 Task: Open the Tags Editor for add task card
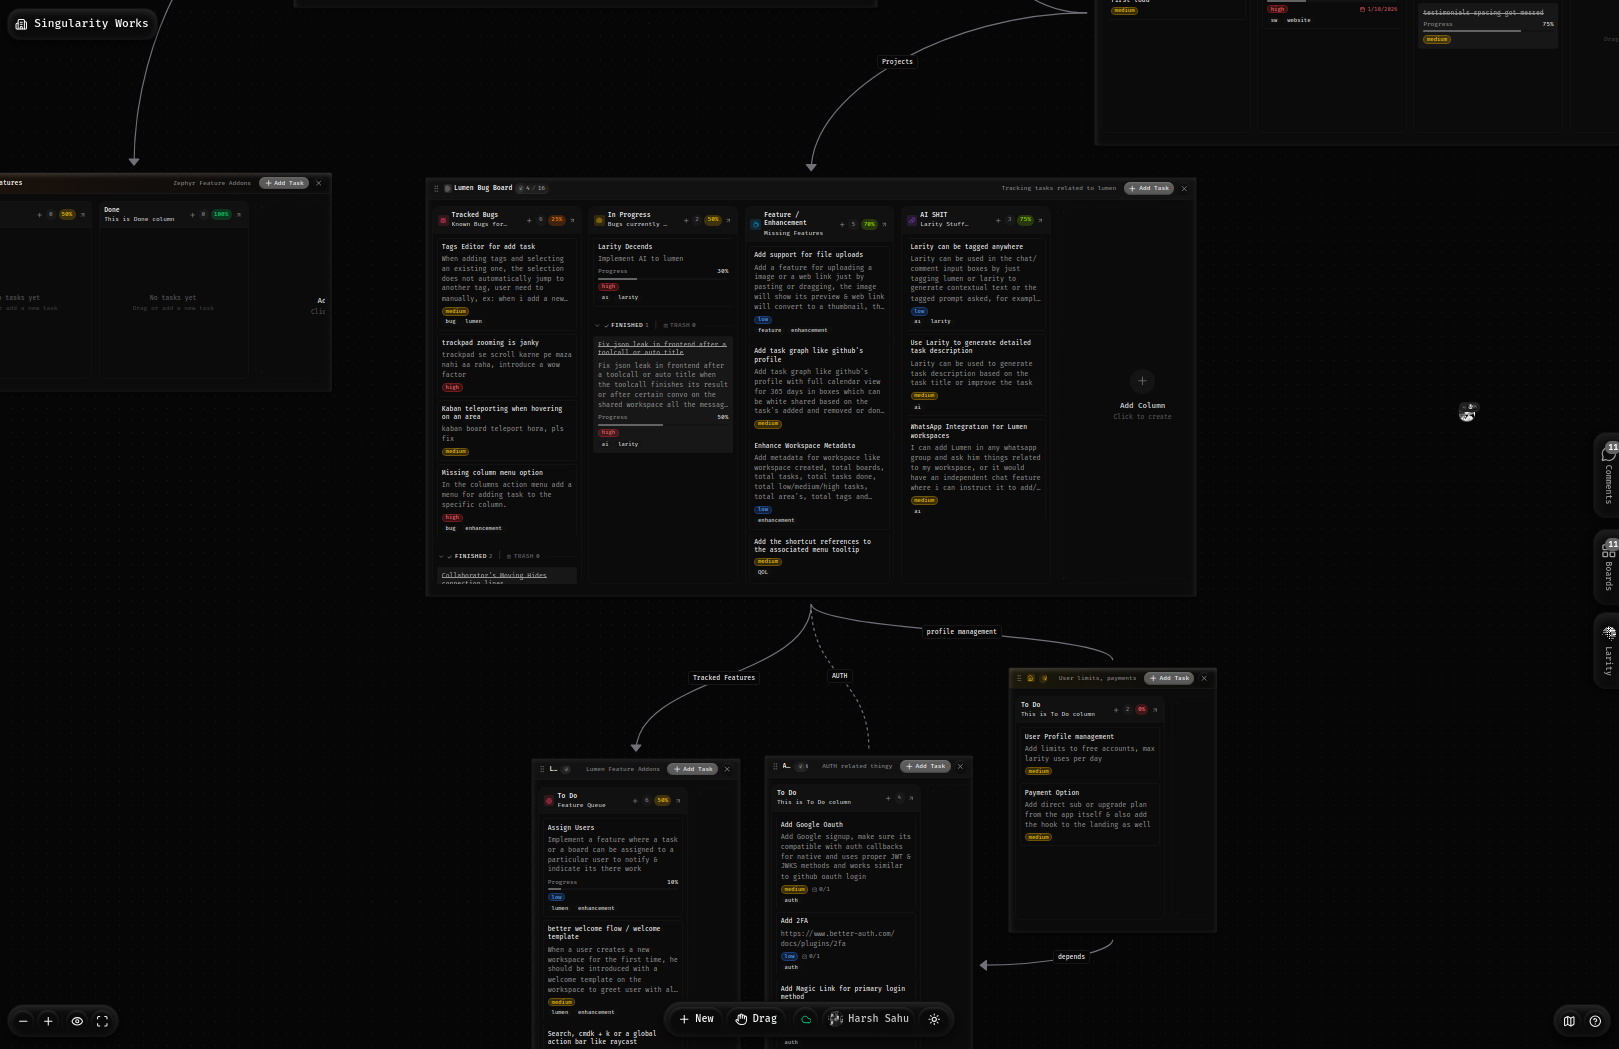pyautogui.click(x=507, y=282)
